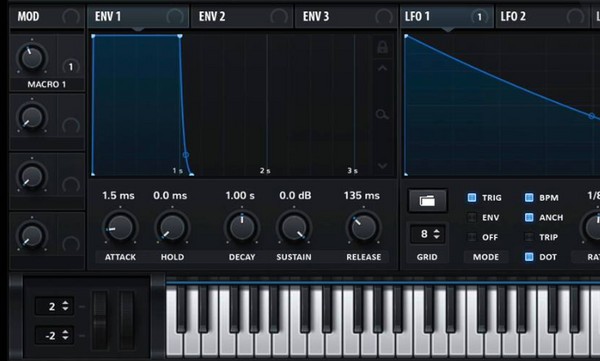This screenshot has width=600, height=361.
Task: Click the LFO 1 curve midpoint handle
Action: [592, 116]
